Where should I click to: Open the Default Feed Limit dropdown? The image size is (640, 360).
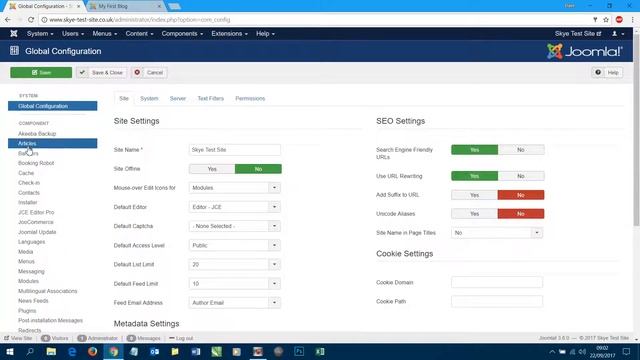(235, 284)
